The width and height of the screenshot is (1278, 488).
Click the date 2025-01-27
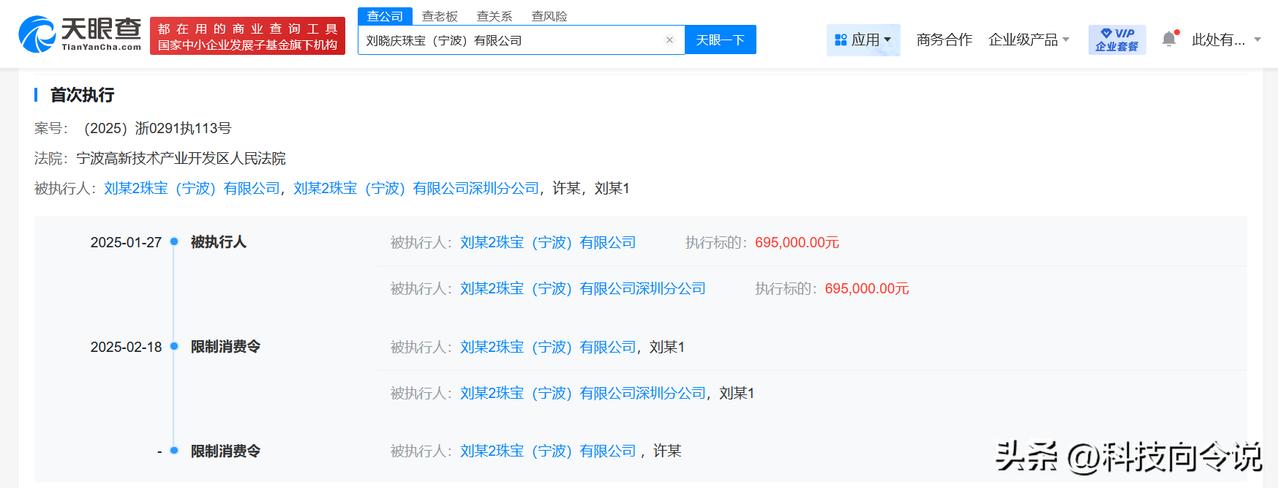point(126,242)
